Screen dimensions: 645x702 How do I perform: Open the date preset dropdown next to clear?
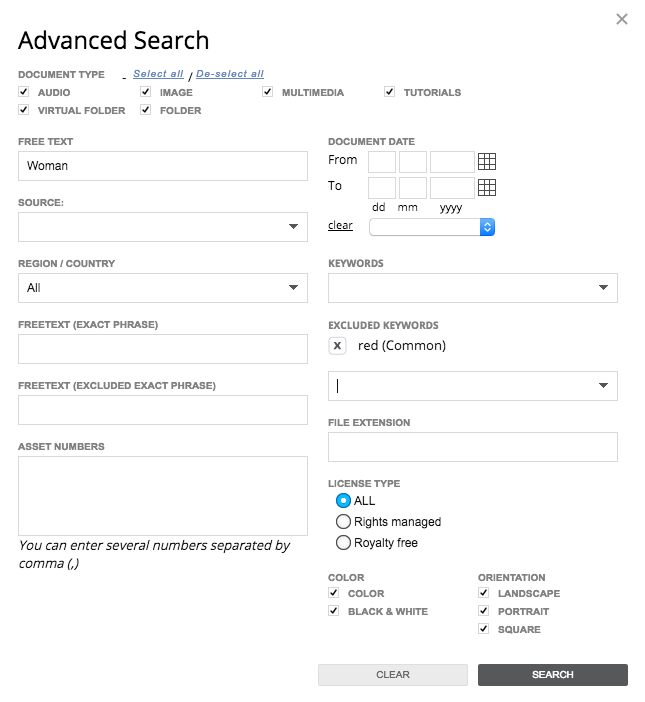432,227
